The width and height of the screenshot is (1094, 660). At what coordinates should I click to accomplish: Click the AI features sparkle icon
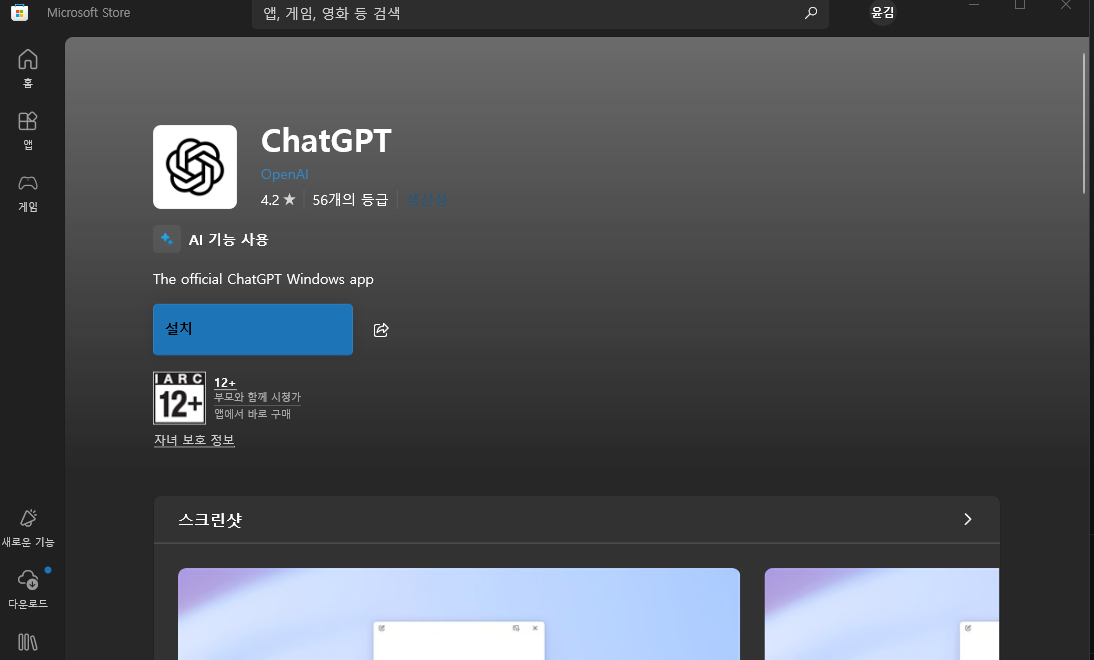167,239
